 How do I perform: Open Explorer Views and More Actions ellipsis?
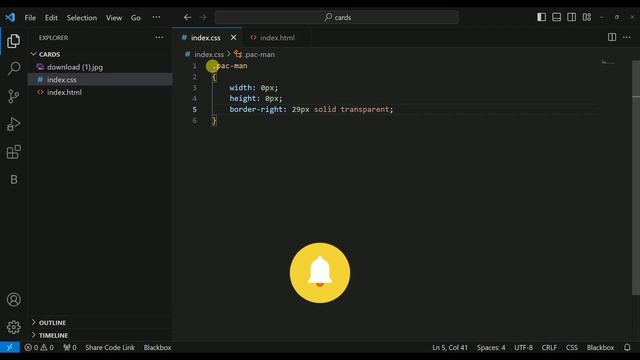pyautogui.click(x=159, y=37)
